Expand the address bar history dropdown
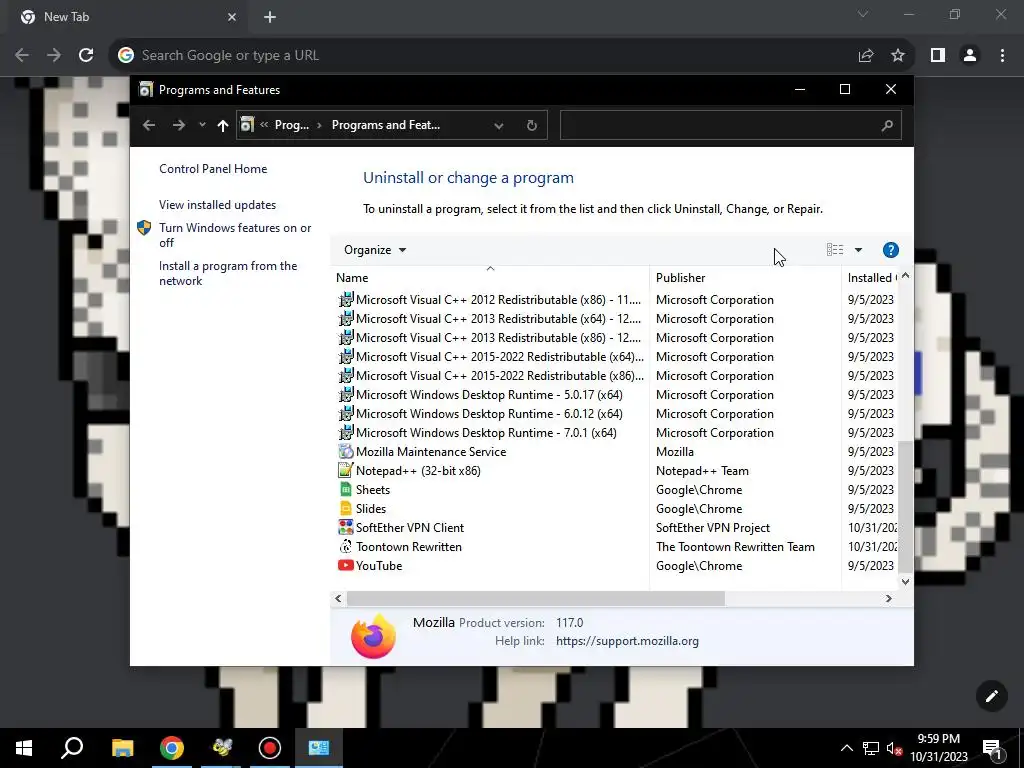The height and width of the screenshot is (768, 1024). [498, 125]
